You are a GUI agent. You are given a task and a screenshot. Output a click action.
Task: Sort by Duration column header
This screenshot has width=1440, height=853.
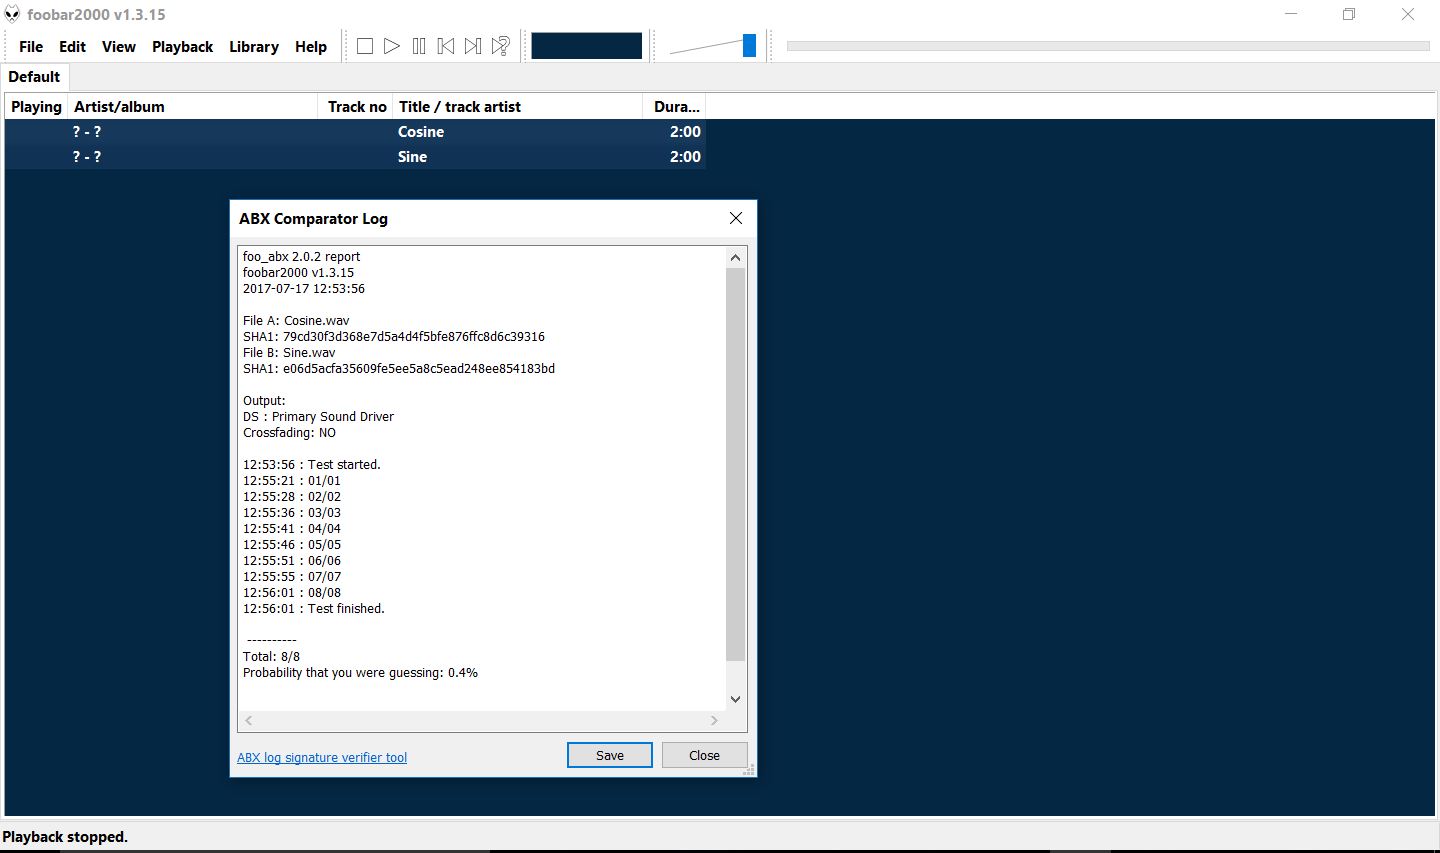(x=675, y=107)
